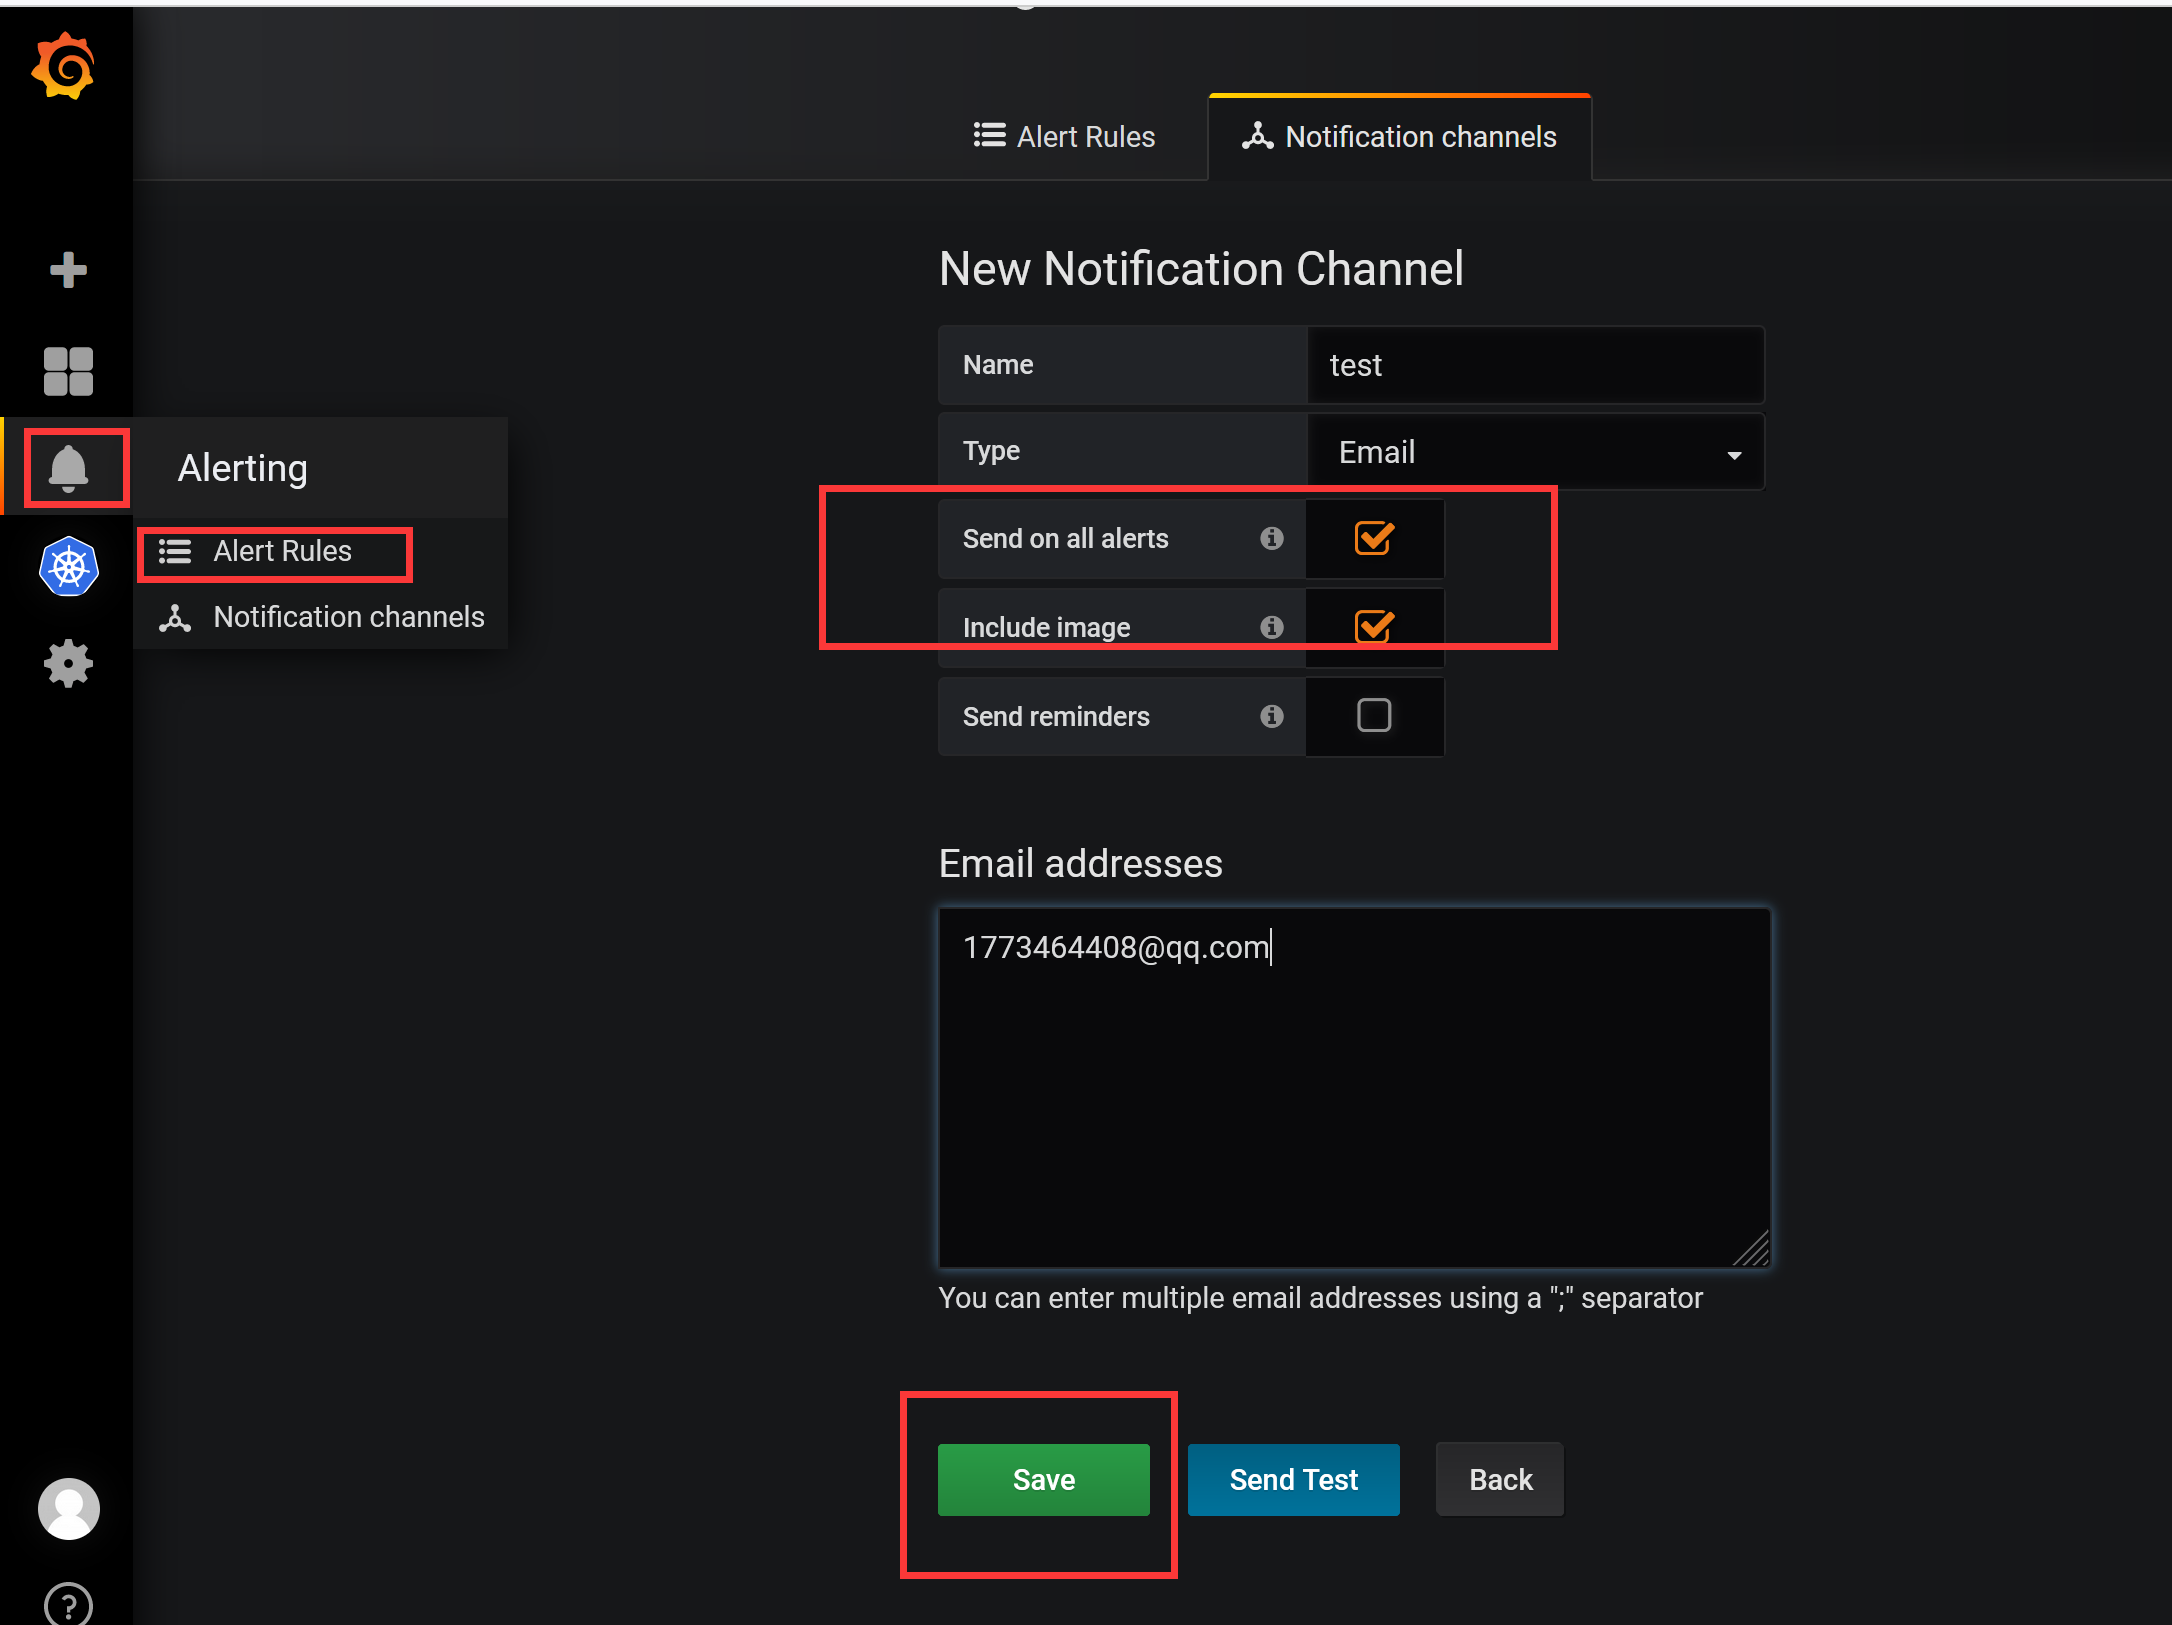Switch to the Alert Rules tab
Image resolution: width=2172 pixels, height=1625 pixels.
[1065, 137]
